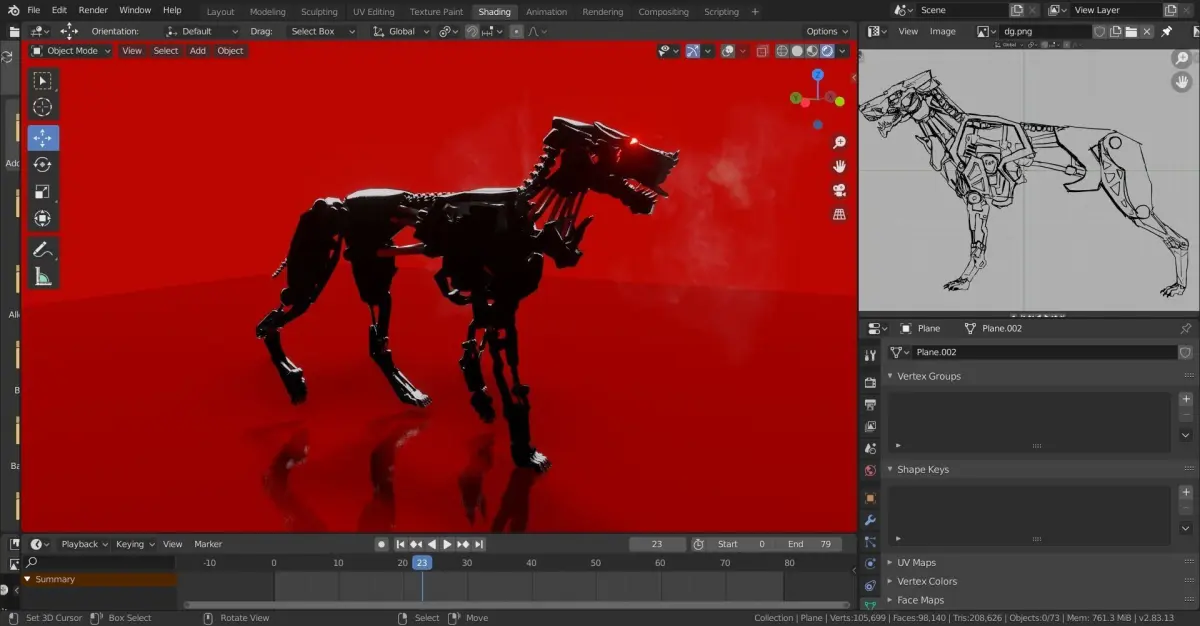Screen dimensions: 1200x626
Task: Toggle proportional editing in header
Action: [516, 31]
